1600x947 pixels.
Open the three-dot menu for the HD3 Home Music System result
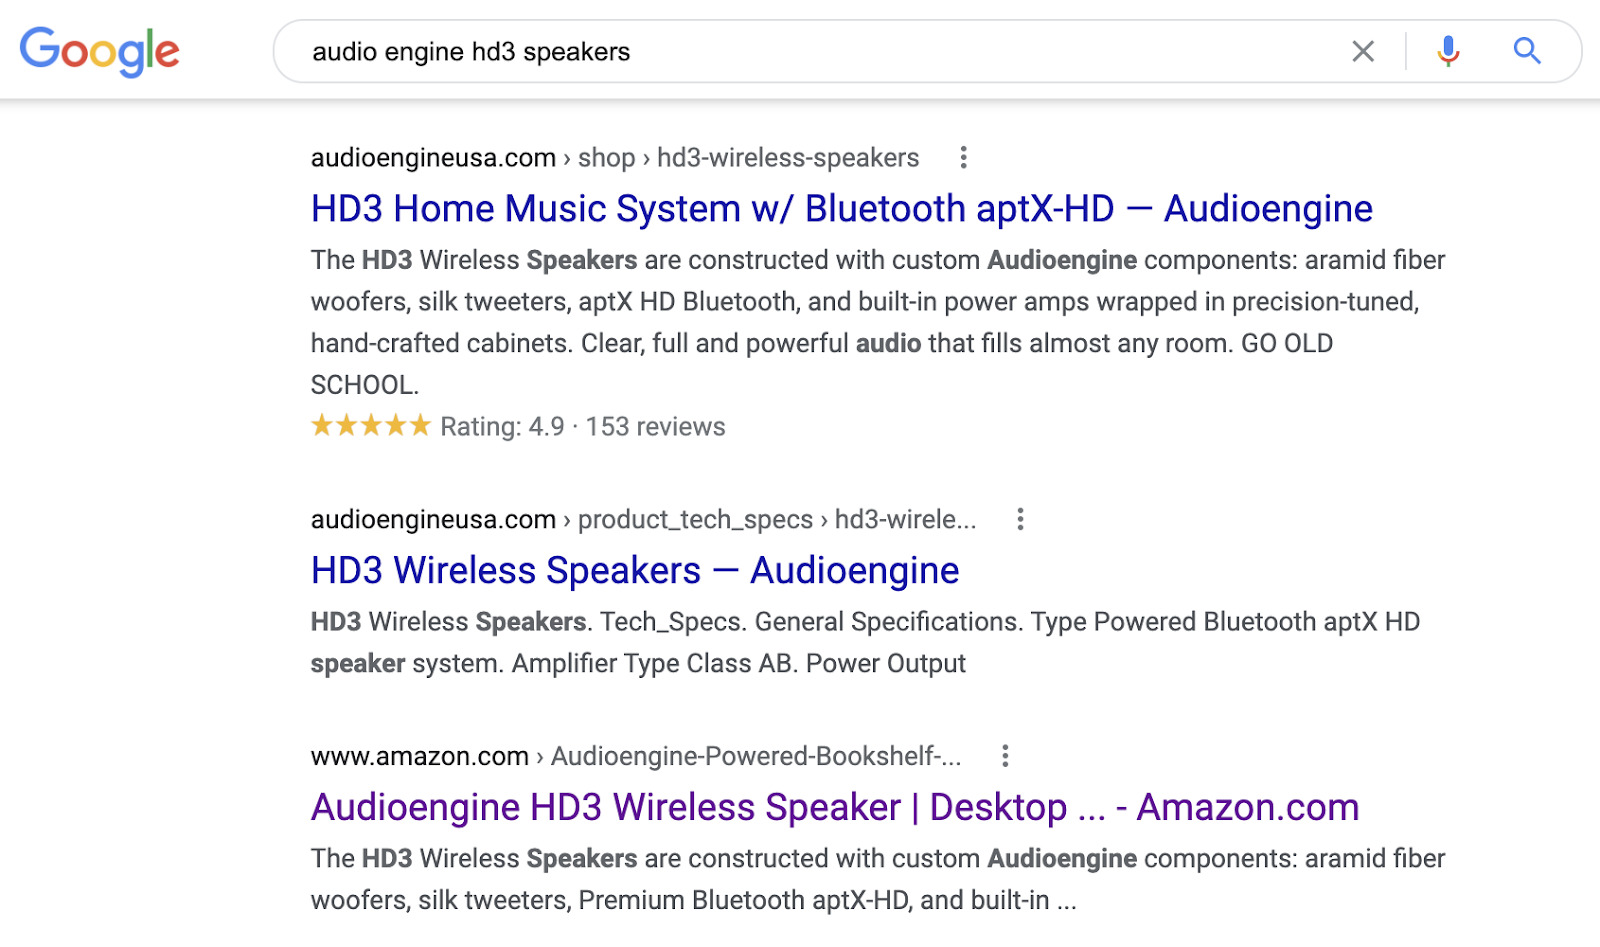(x=963, y=157)
